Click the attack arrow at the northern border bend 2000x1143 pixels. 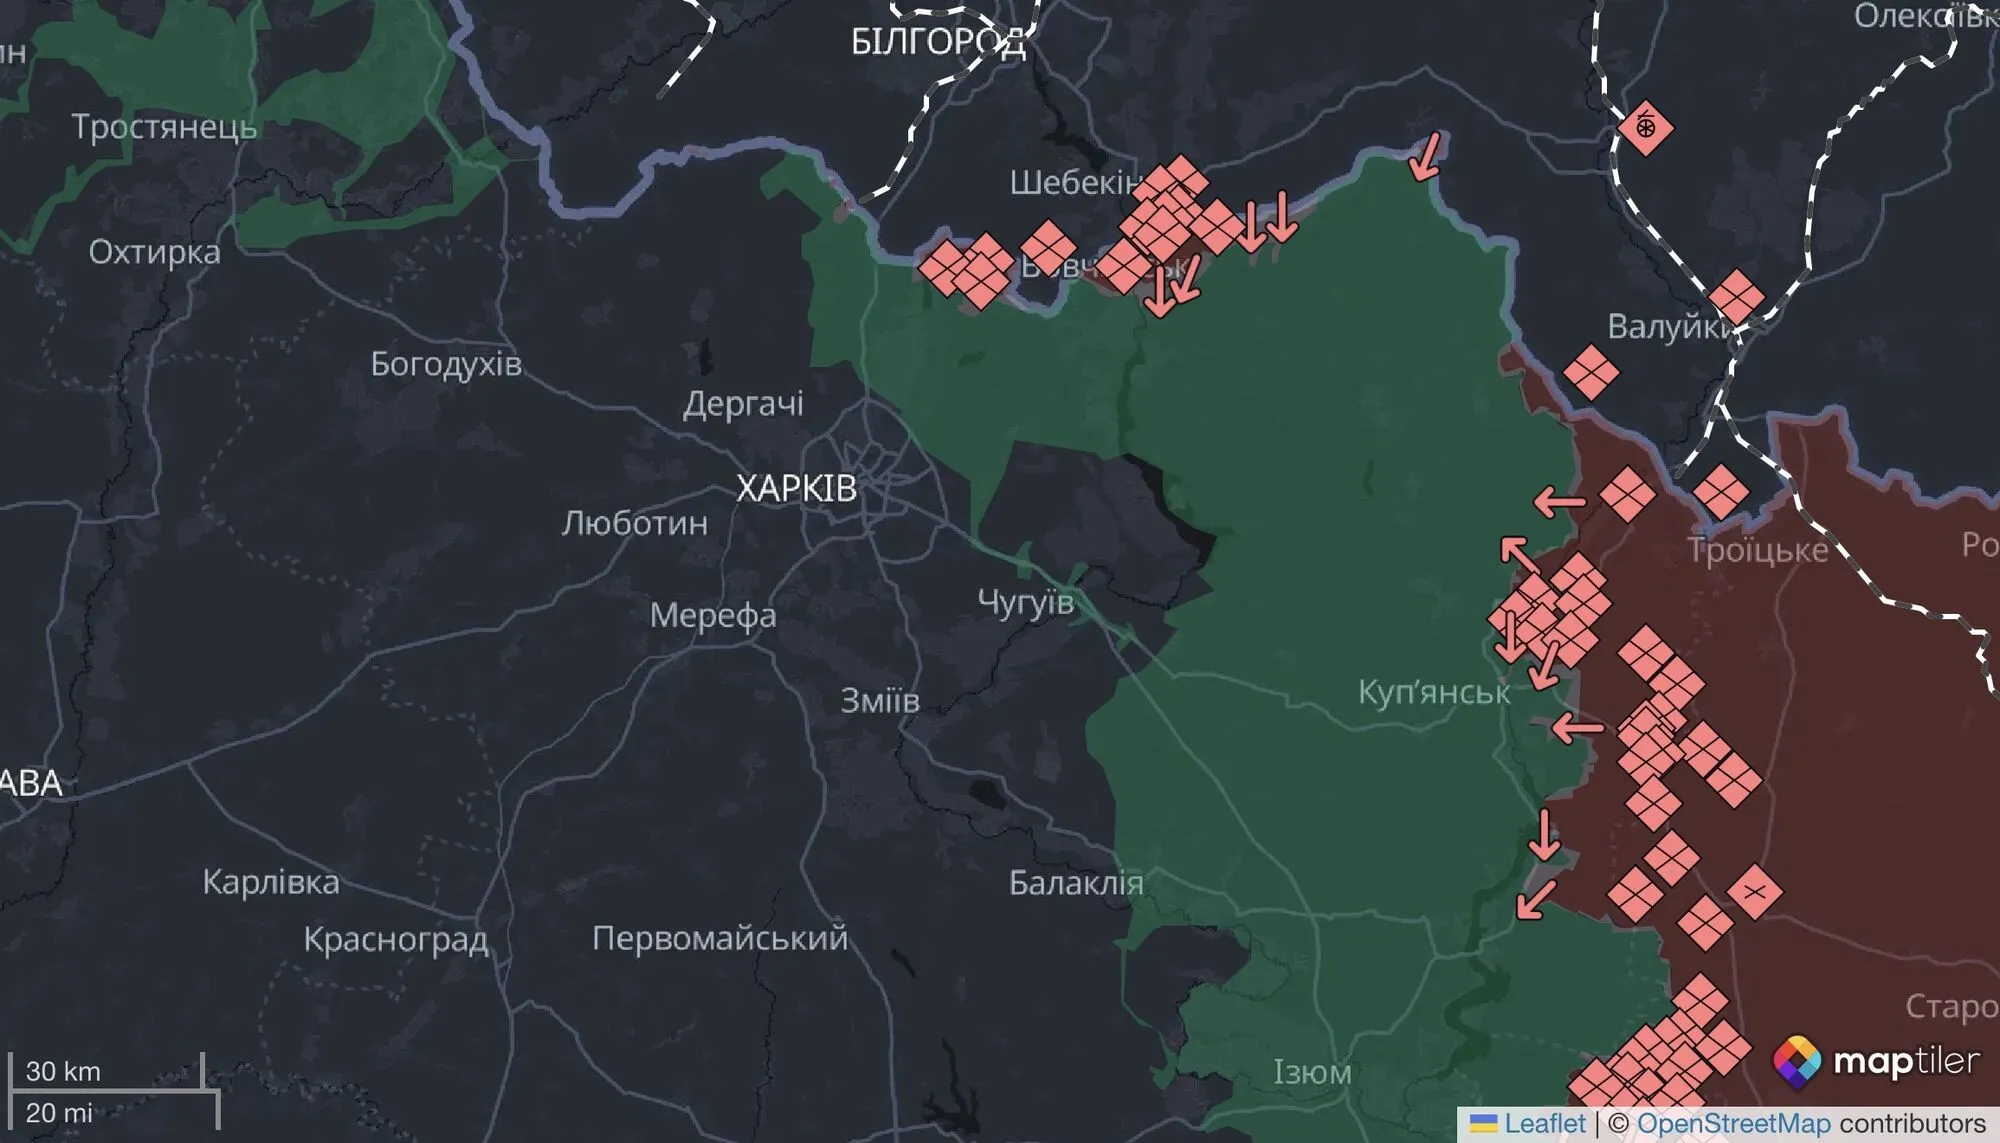[x=1427, y=156]
